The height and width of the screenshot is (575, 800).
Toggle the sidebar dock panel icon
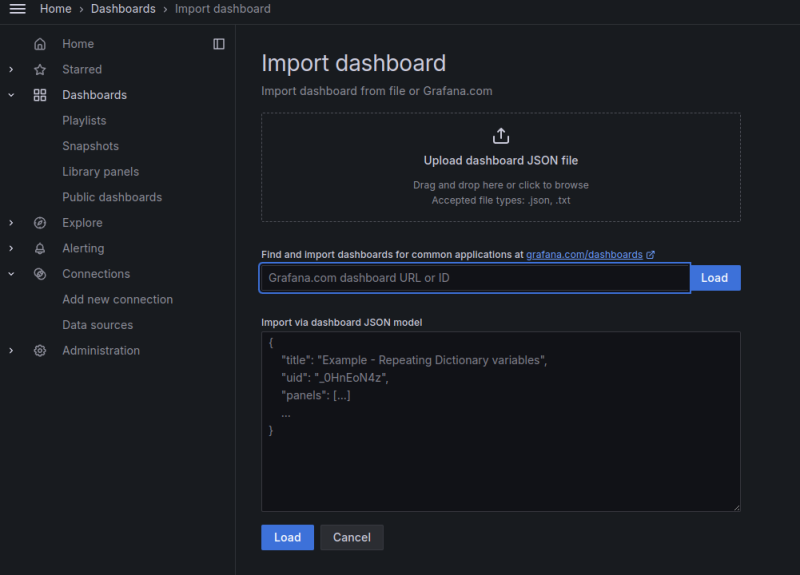[219, 44]
